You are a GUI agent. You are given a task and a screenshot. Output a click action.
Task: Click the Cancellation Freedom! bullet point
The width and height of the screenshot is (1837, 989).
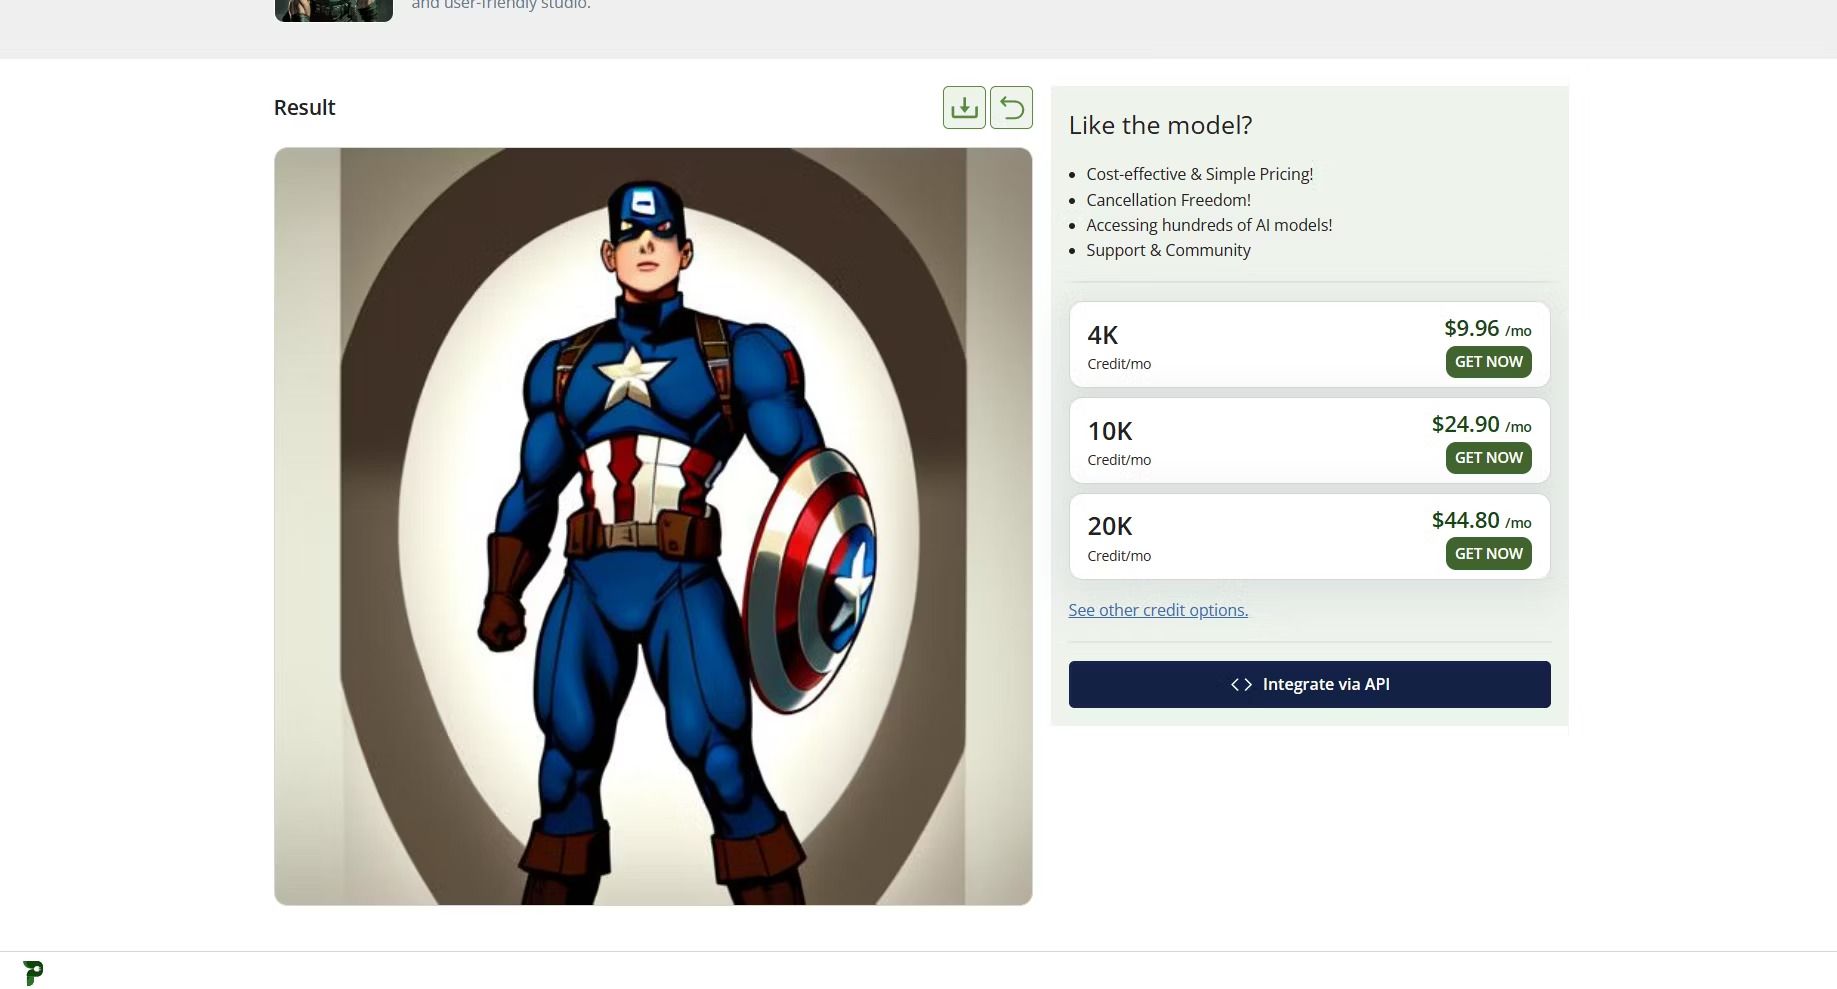1168,200
